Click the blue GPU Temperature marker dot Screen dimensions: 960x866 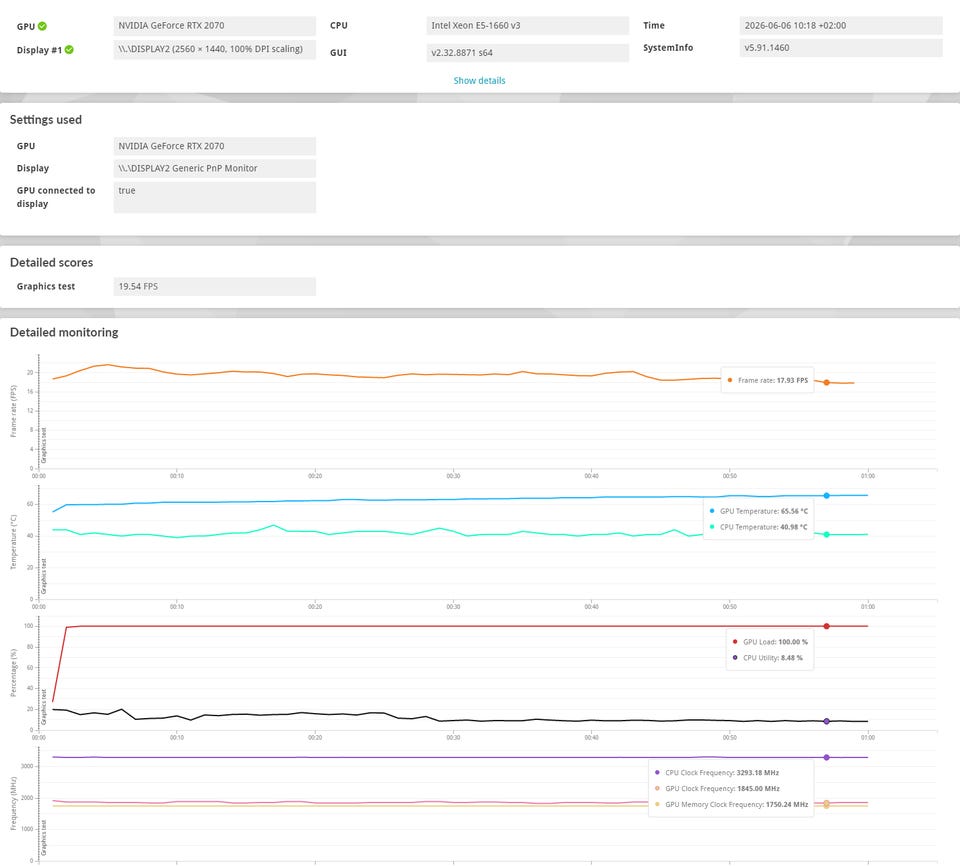(826, 495)
